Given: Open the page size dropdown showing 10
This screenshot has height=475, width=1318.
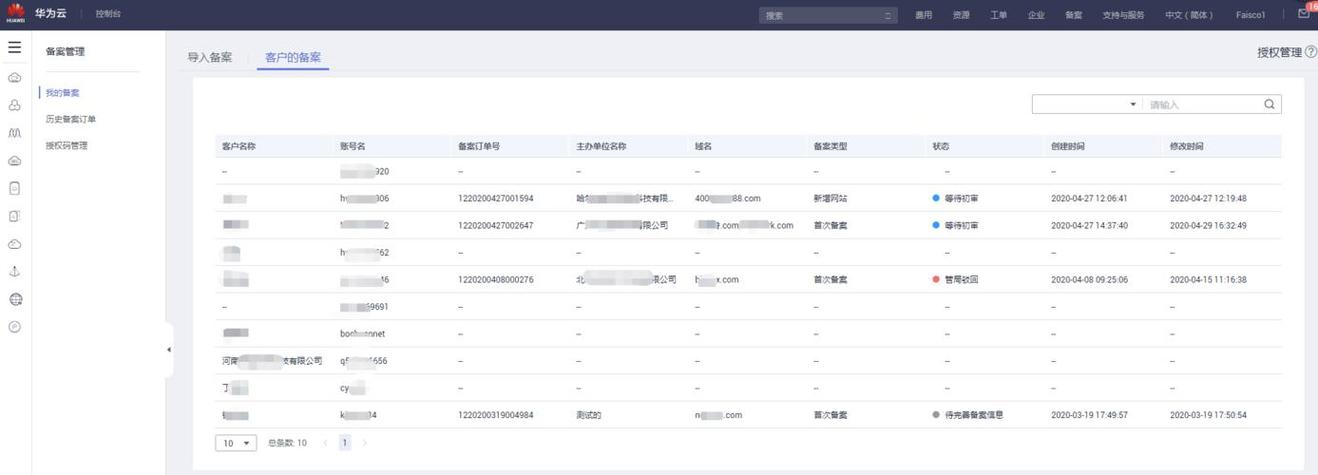Looking at the screenshot, I should 236,442.
